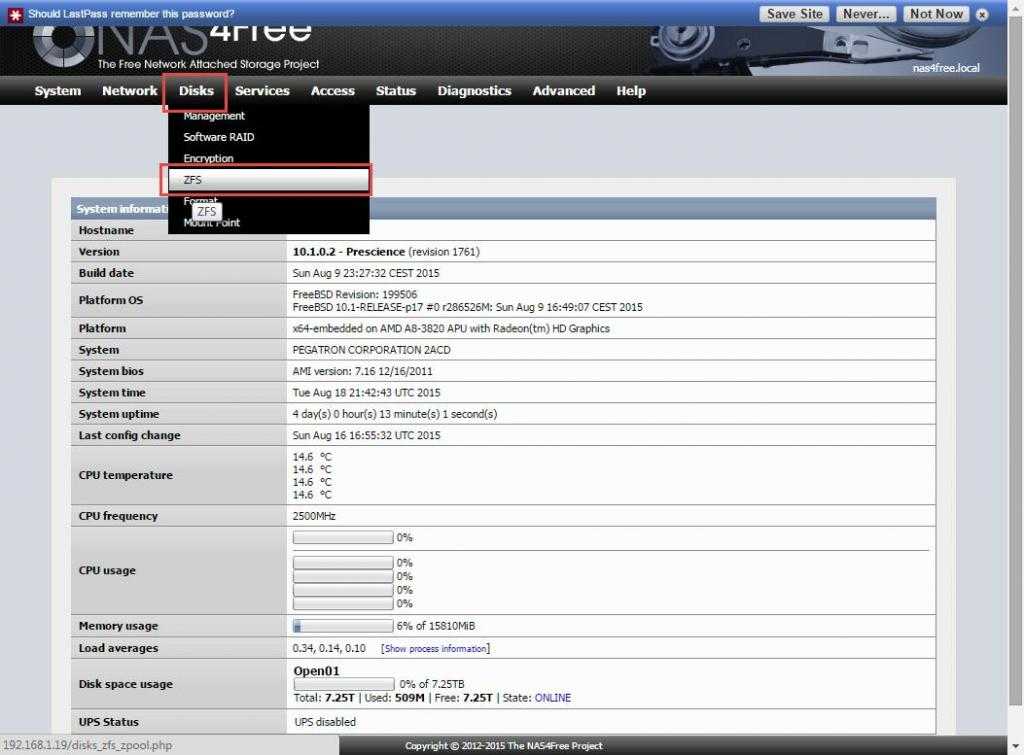Open the Diagnostics menu
The width and height of the screenshot is (1024, 755).
click(x=474, y=91)
